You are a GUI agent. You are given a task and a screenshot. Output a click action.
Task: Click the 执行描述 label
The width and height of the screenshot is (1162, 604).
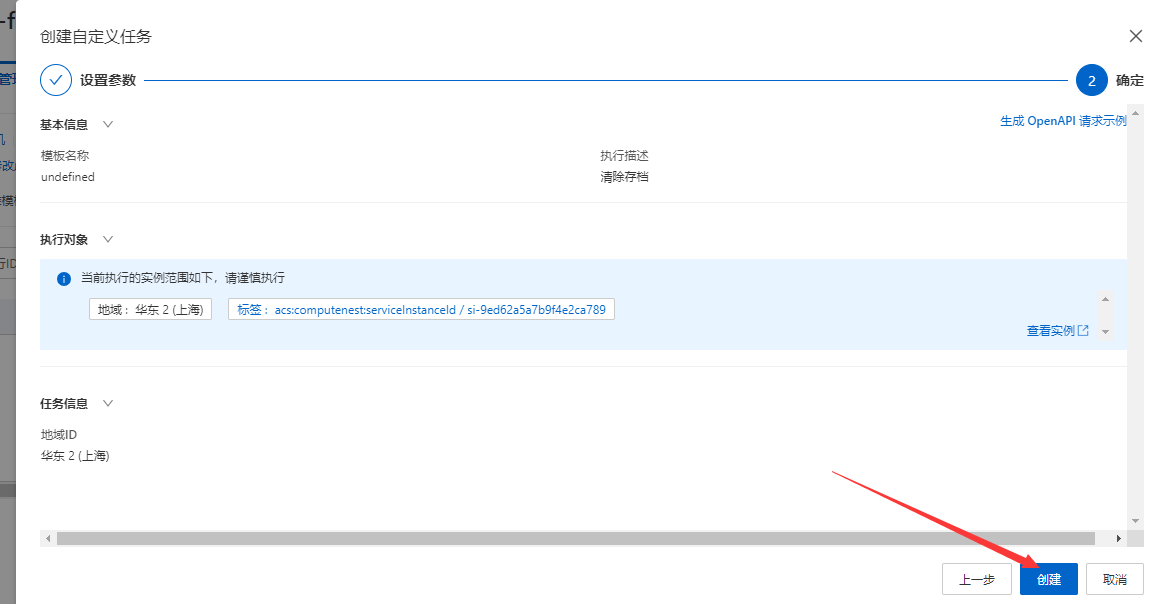[x=624, y=156]
